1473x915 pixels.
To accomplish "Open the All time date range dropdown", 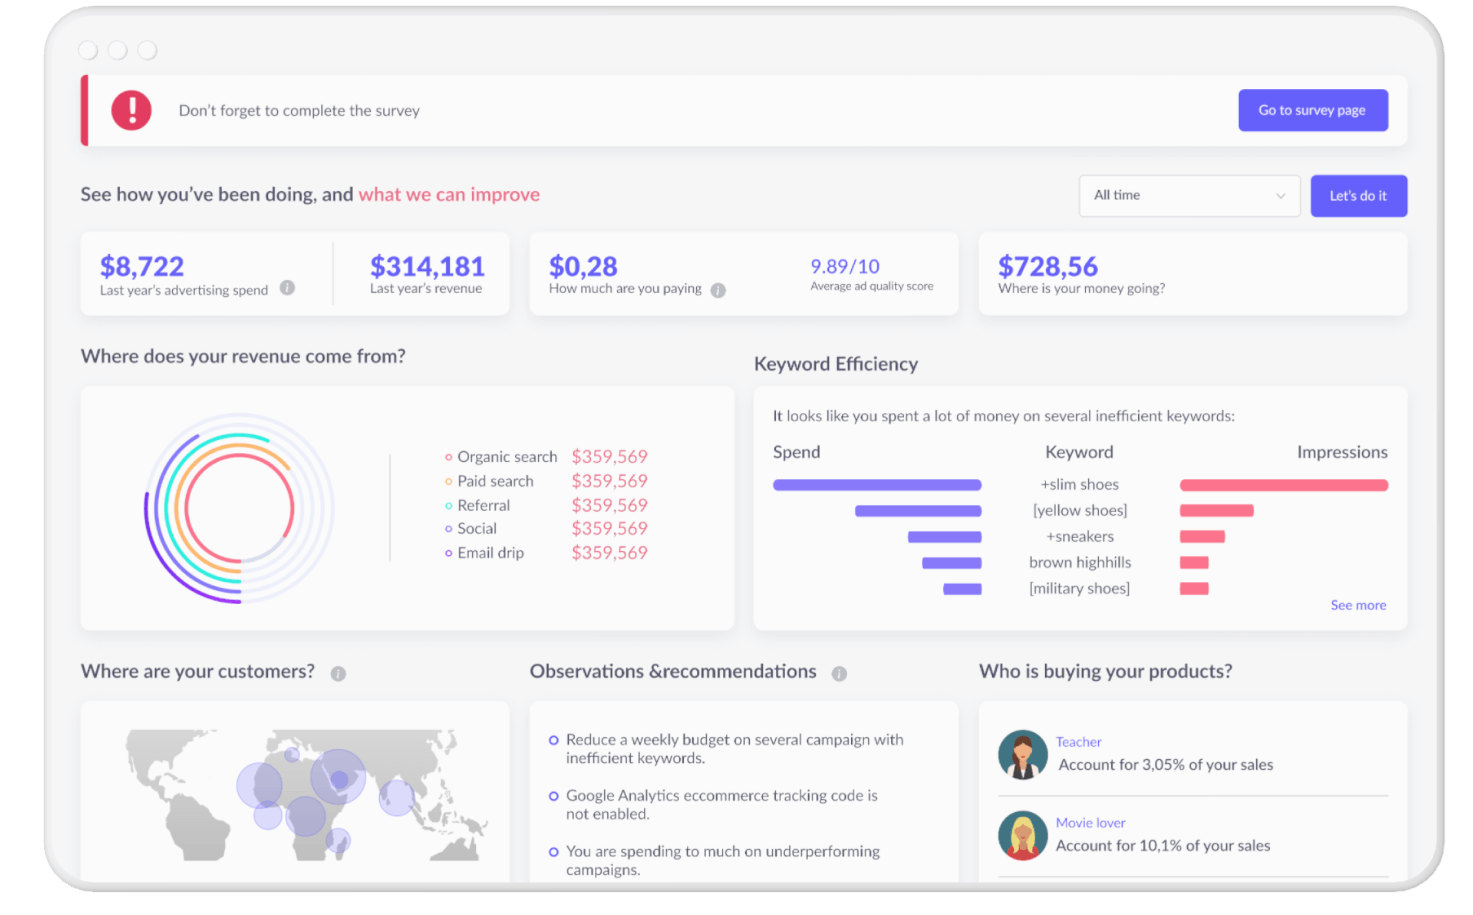I will pyautogui.click(x=1188, y=195).
